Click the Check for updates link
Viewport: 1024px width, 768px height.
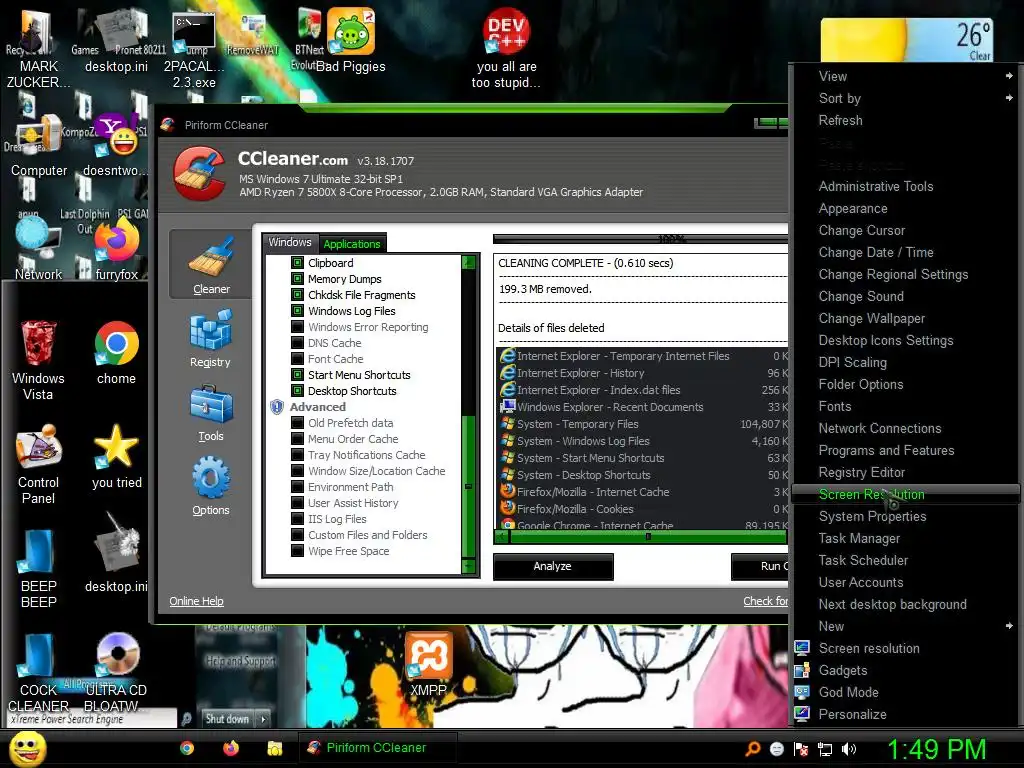coord(765,601)
